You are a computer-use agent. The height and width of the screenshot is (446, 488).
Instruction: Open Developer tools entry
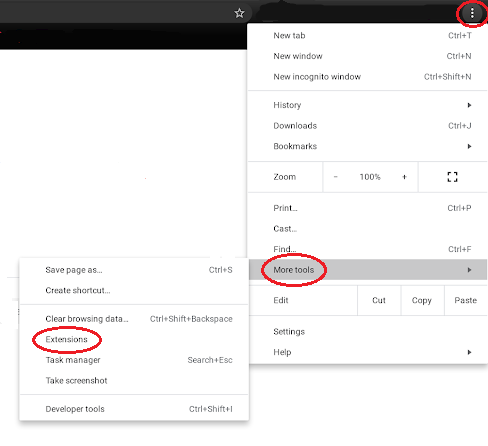(x=134, y=409)
